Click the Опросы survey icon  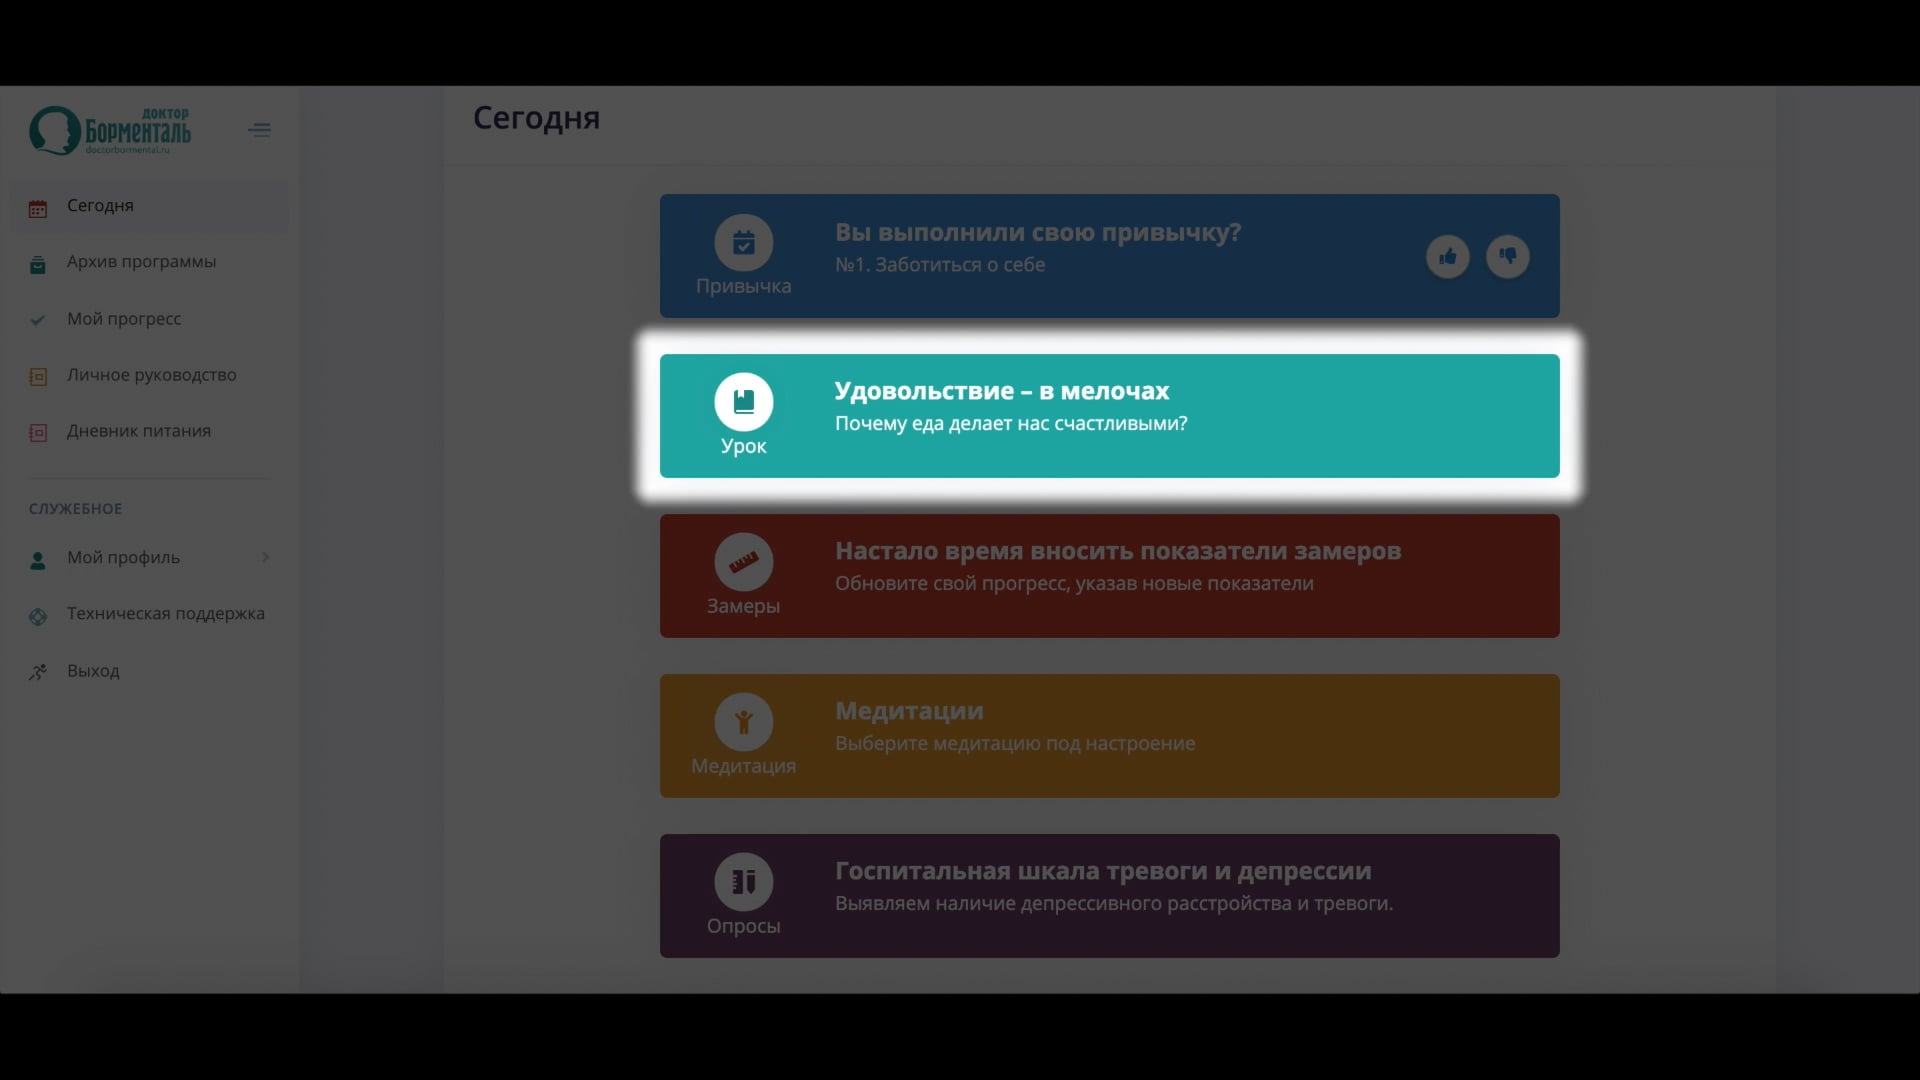point(743,882)
